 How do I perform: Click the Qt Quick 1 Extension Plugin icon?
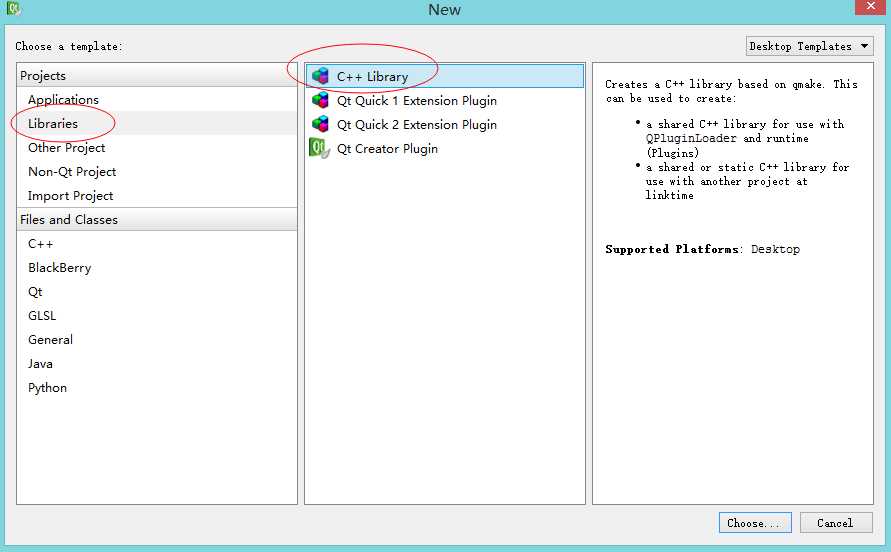pos(320,100)
